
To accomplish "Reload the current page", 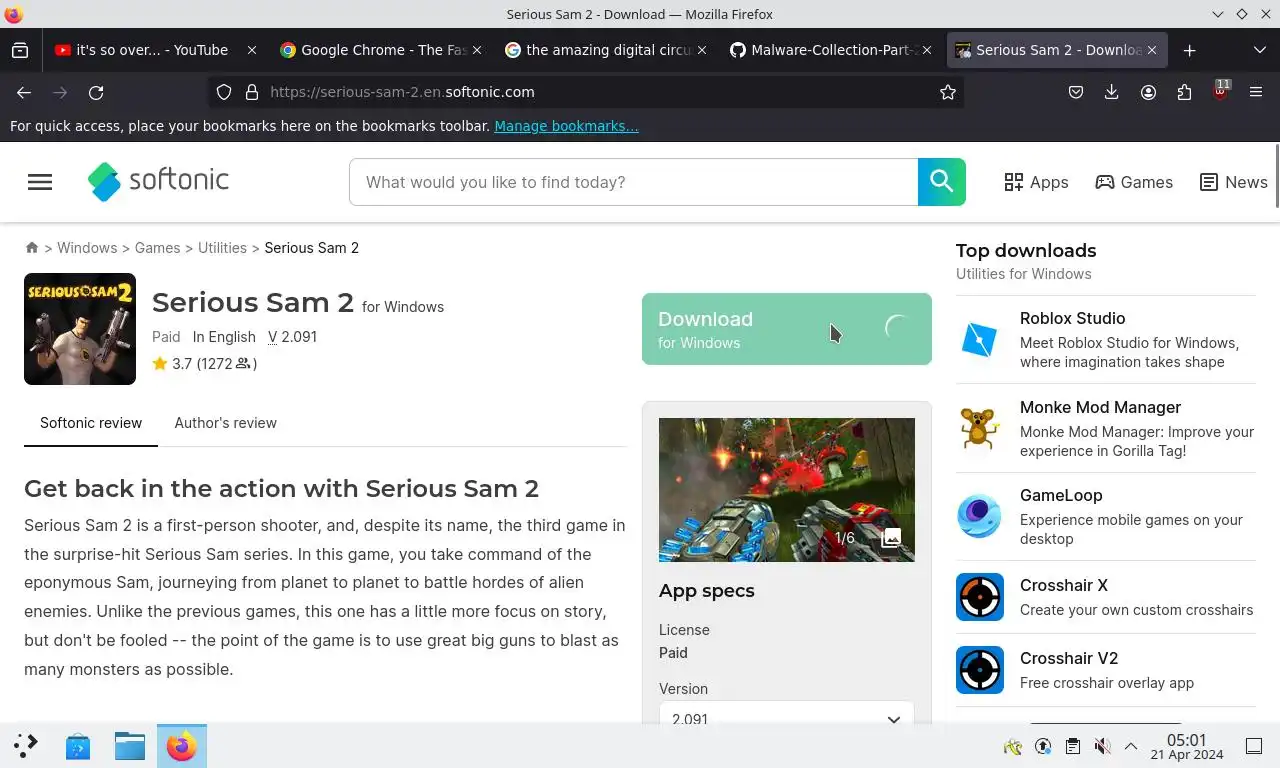I will pos(96,92).
